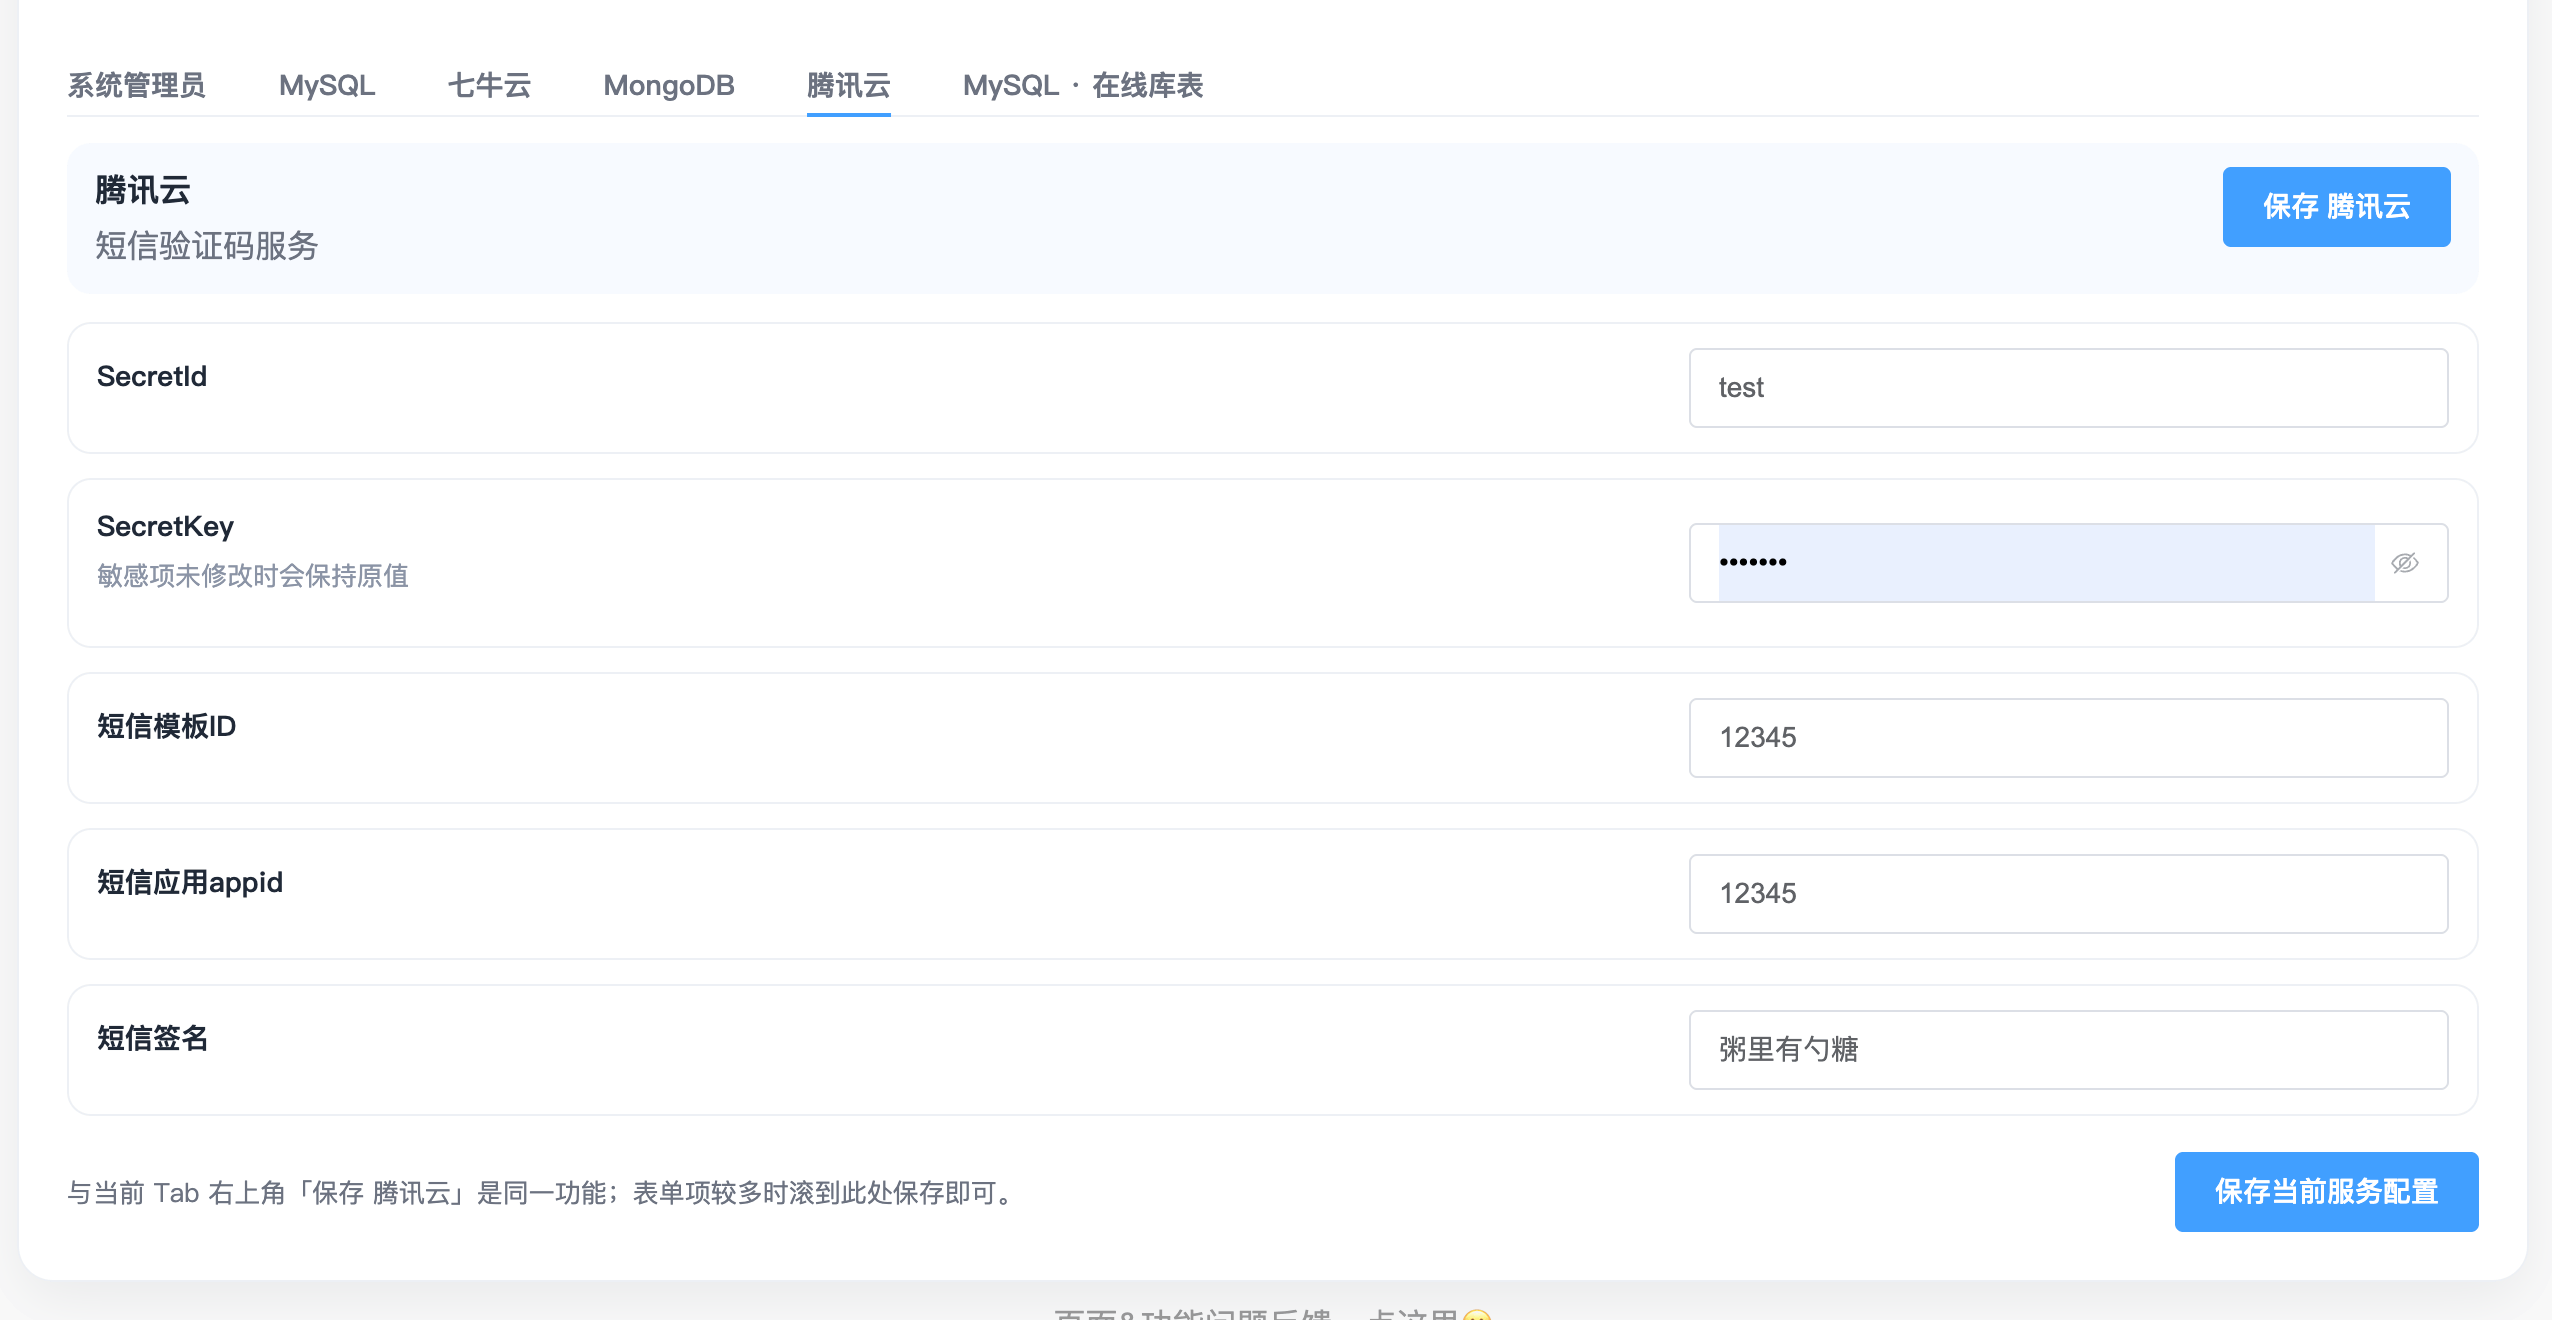Viewport: 2552px width, 1320px height.
Task: Click the 保存 腾讯云 button
Action: [2336, 206]
